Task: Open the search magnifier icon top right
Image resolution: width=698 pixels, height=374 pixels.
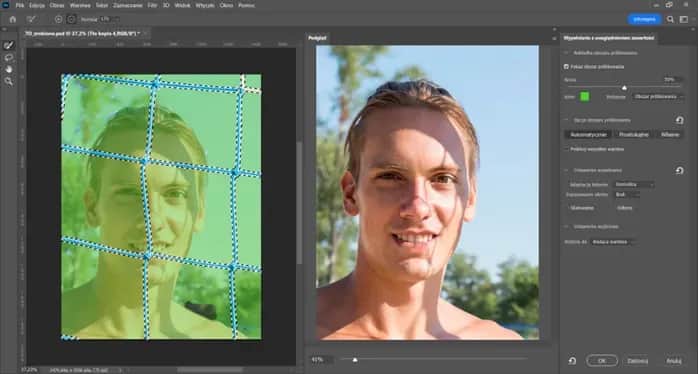Action: (670, 19)
